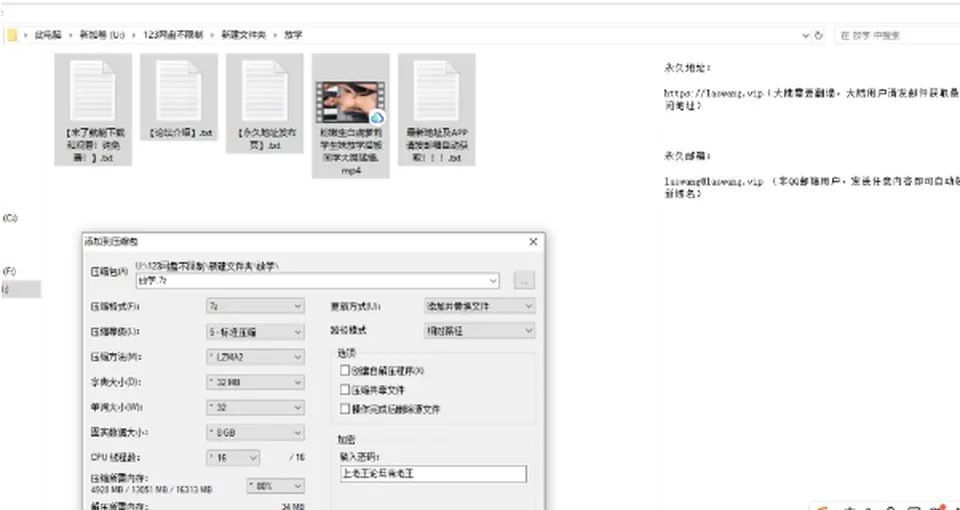Click the cloud sync badge on the mp4 file
The image size is (960, 510).
377,118
